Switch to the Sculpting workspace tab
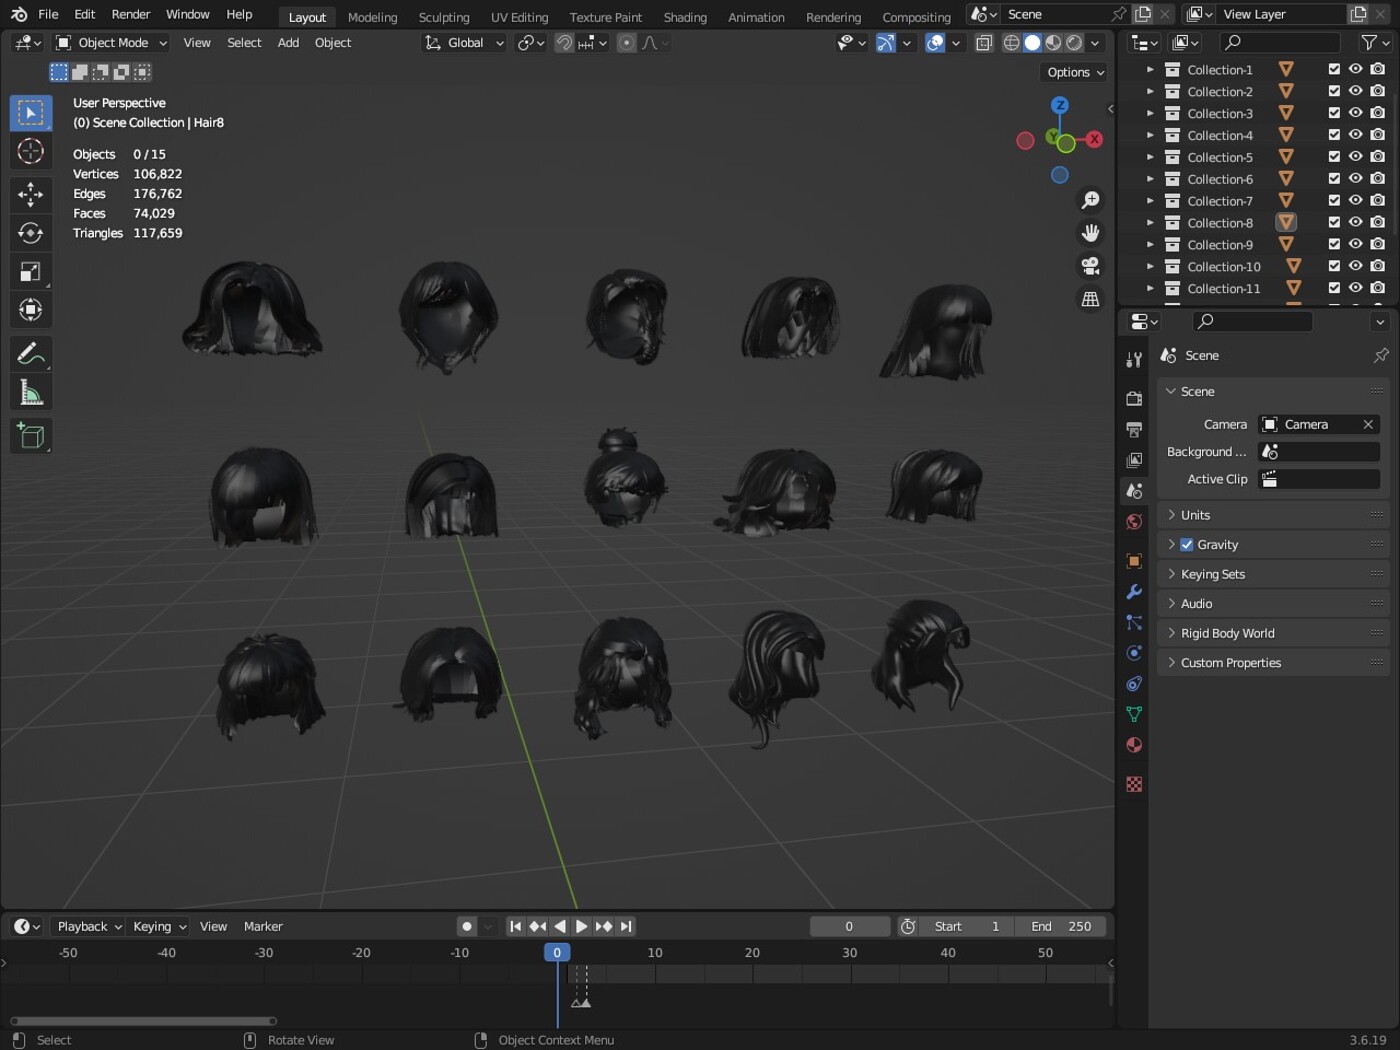Image resolution: width=1400 pixels, height=1050 pixels. pos(443,17)
